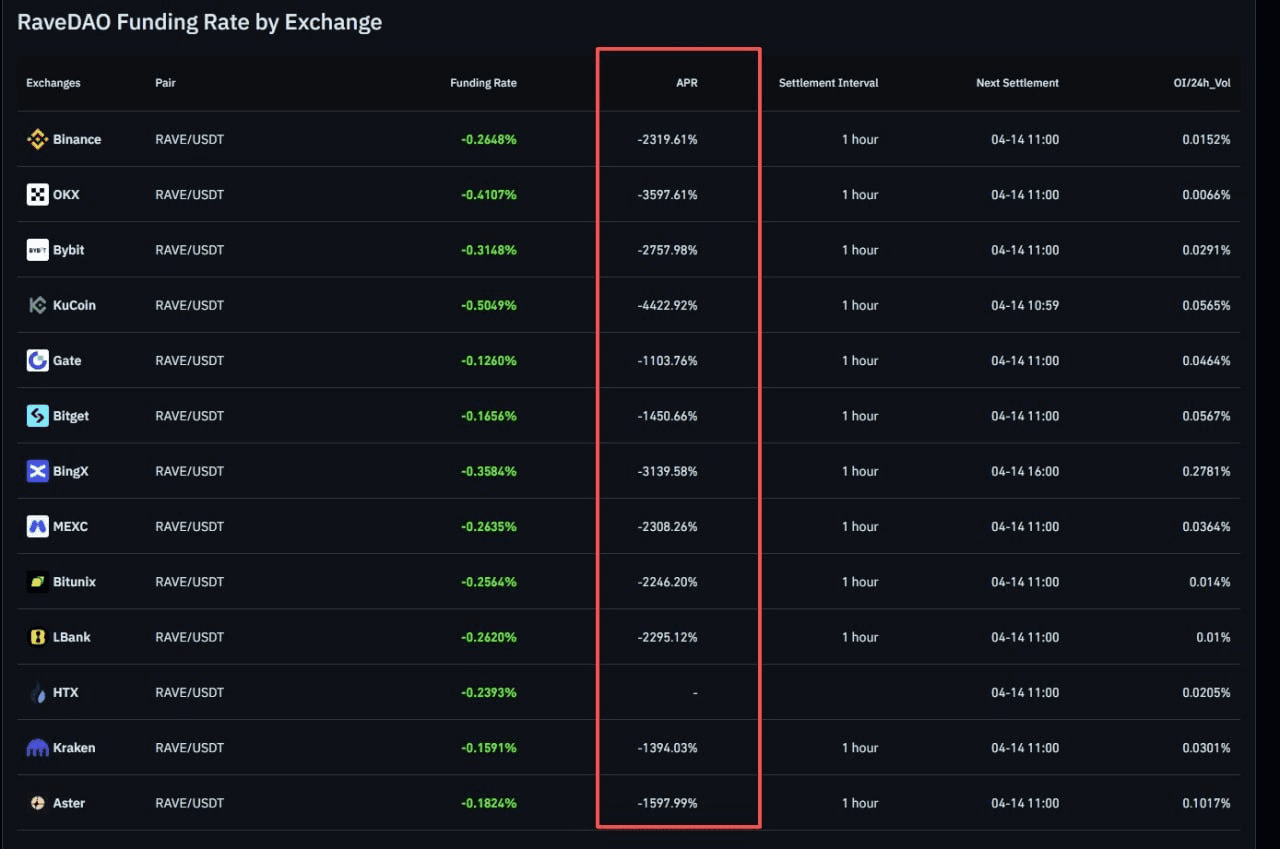Click the Next Settlement column header
This screenshot has height=849, width=1280.
(1017, 83)
